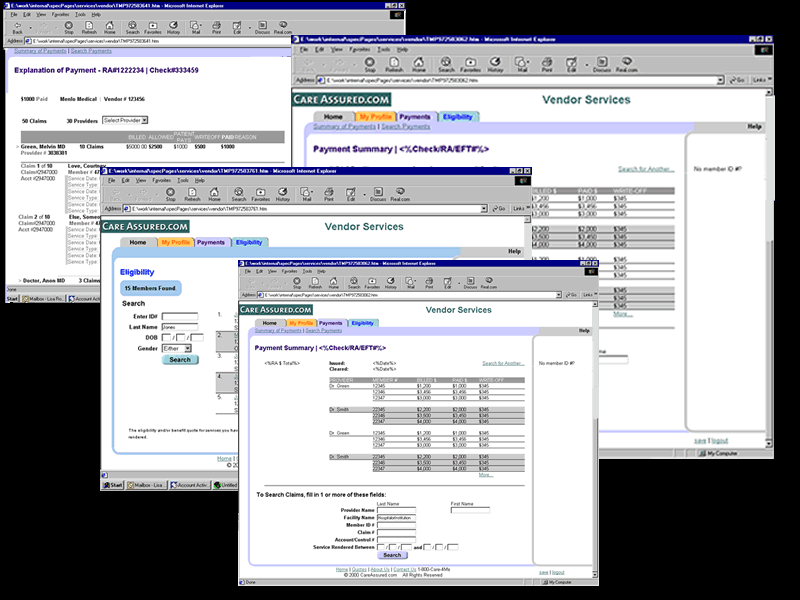The image size is (800, 600).
Task: Expand the Doctor, Anon MD provider row
Action: click(x=20, y=281)
